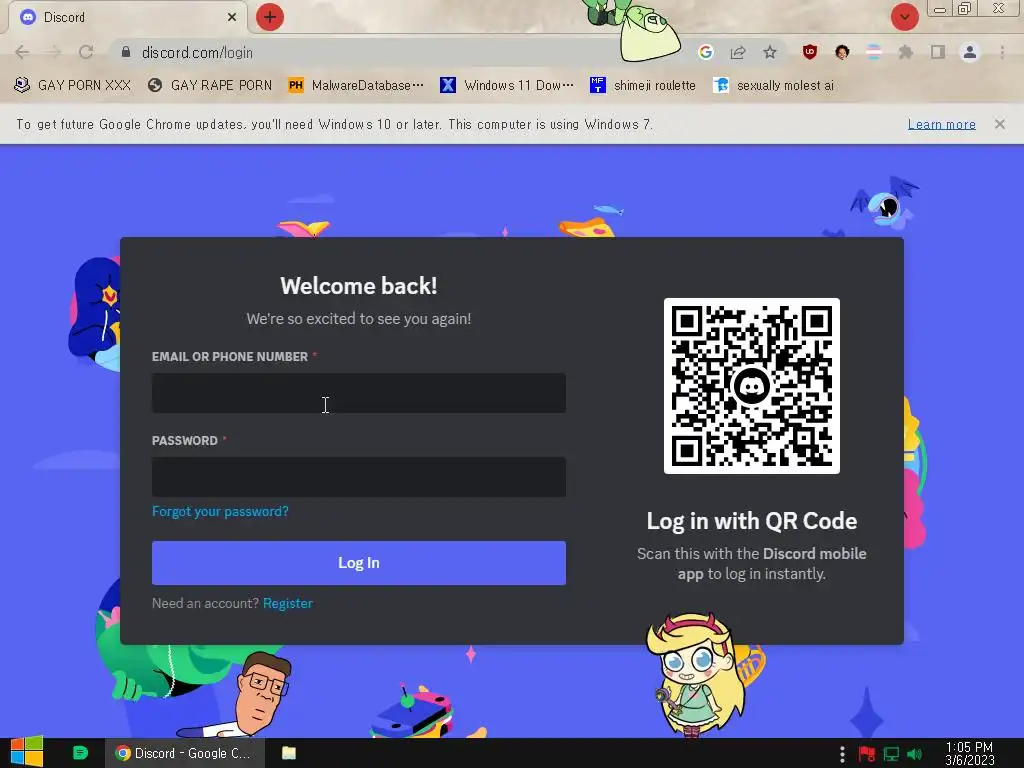The width and height of the screenshot is (1024, 768).
Task: Select the Discord browser tab
Action: pyautogui.click(x=127, y=17)
